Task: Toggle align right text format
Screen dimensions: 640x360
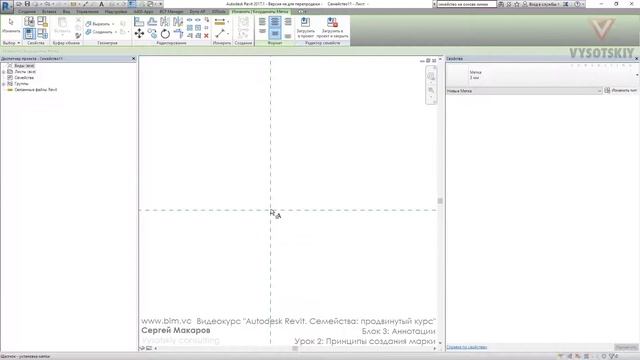Action: [288, 21]
